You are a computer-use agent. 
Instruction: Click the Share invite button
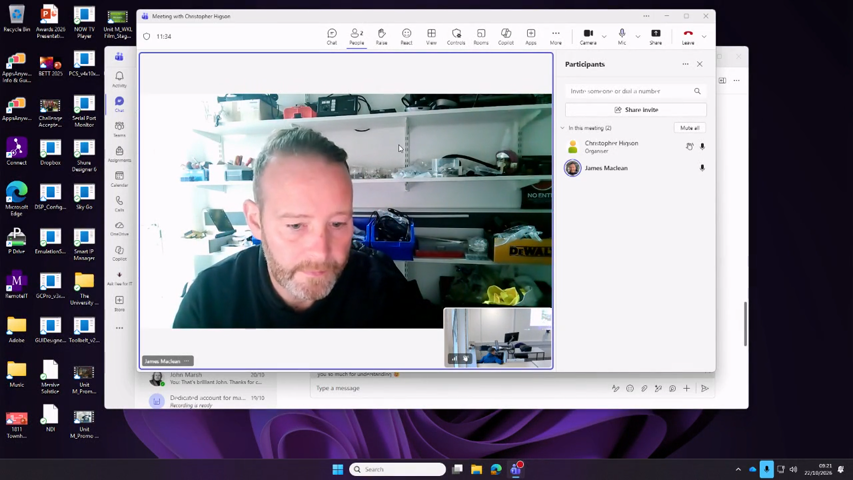pos(635,110)
